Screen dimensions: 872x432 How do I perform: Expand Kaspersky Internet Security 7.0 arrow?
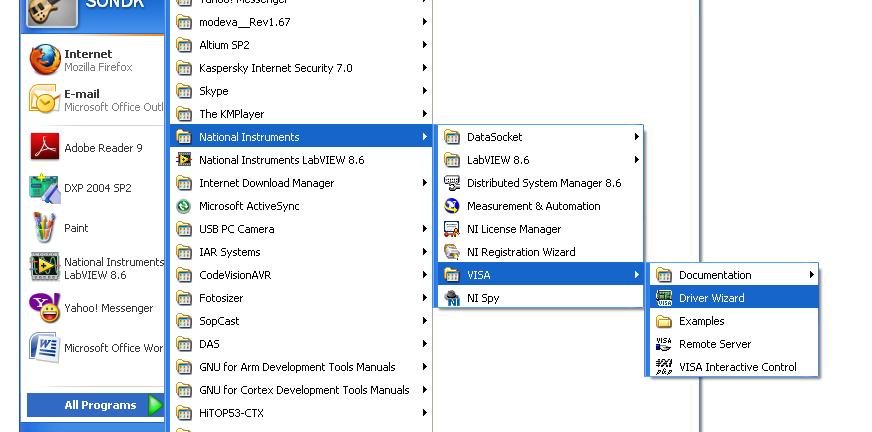pos(424,68)
